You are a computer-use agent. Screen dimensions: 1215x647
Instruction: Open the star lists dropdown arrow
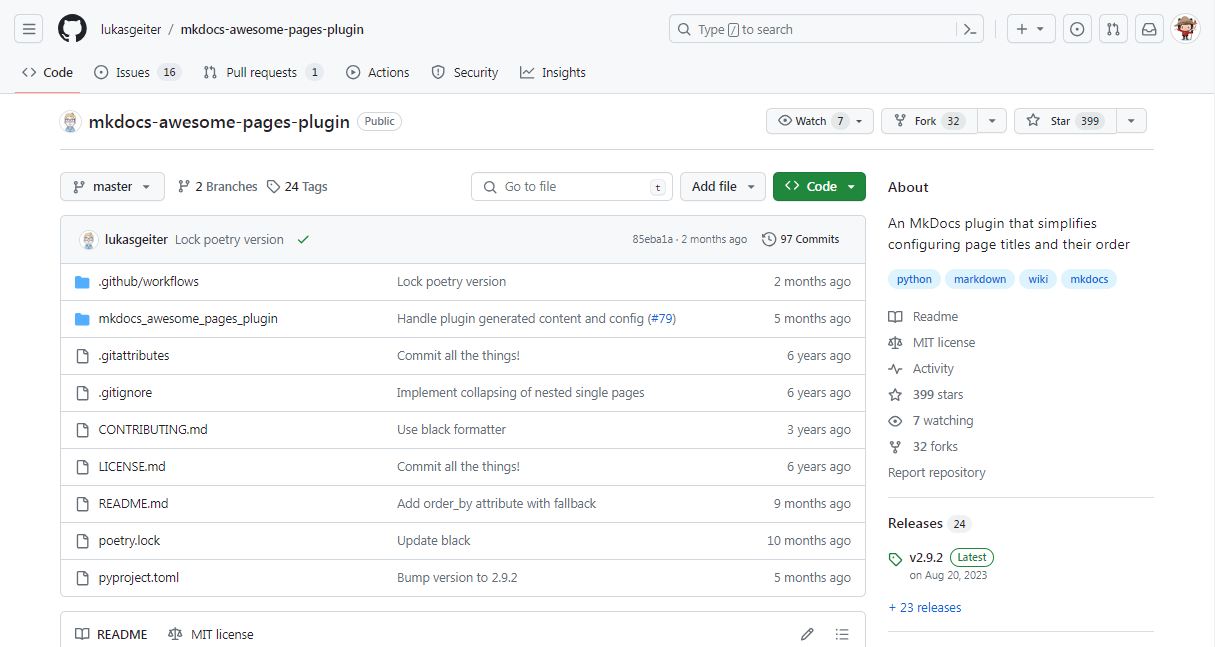coord(1131,121)
